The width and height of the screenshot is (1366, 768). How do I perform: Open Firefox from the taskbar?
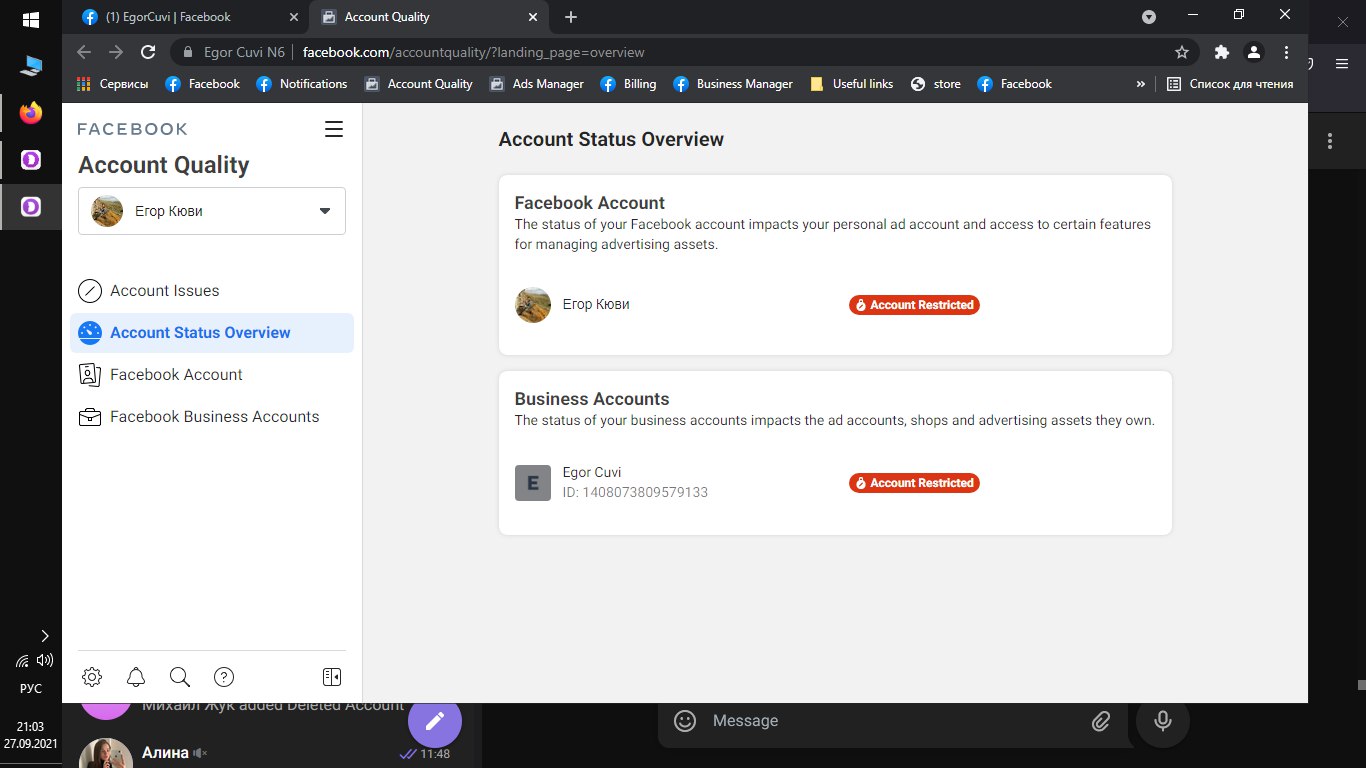click(31, 113)
